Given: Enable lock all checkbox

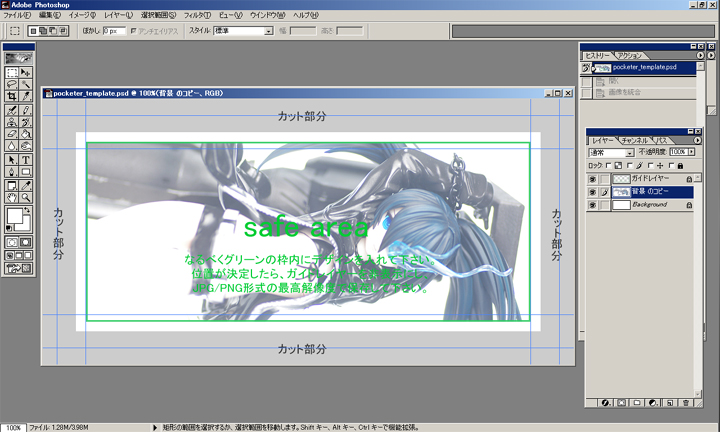Looking at the screenshot, I should point(672,165).
